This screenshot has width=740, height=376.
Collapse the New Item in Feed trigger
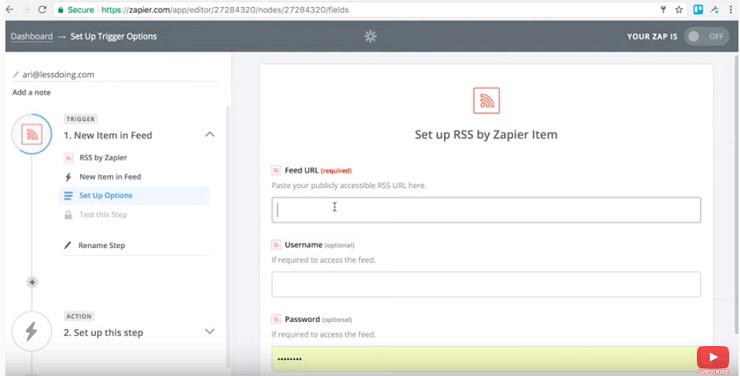pyautogui.click(x=210, y=134)
